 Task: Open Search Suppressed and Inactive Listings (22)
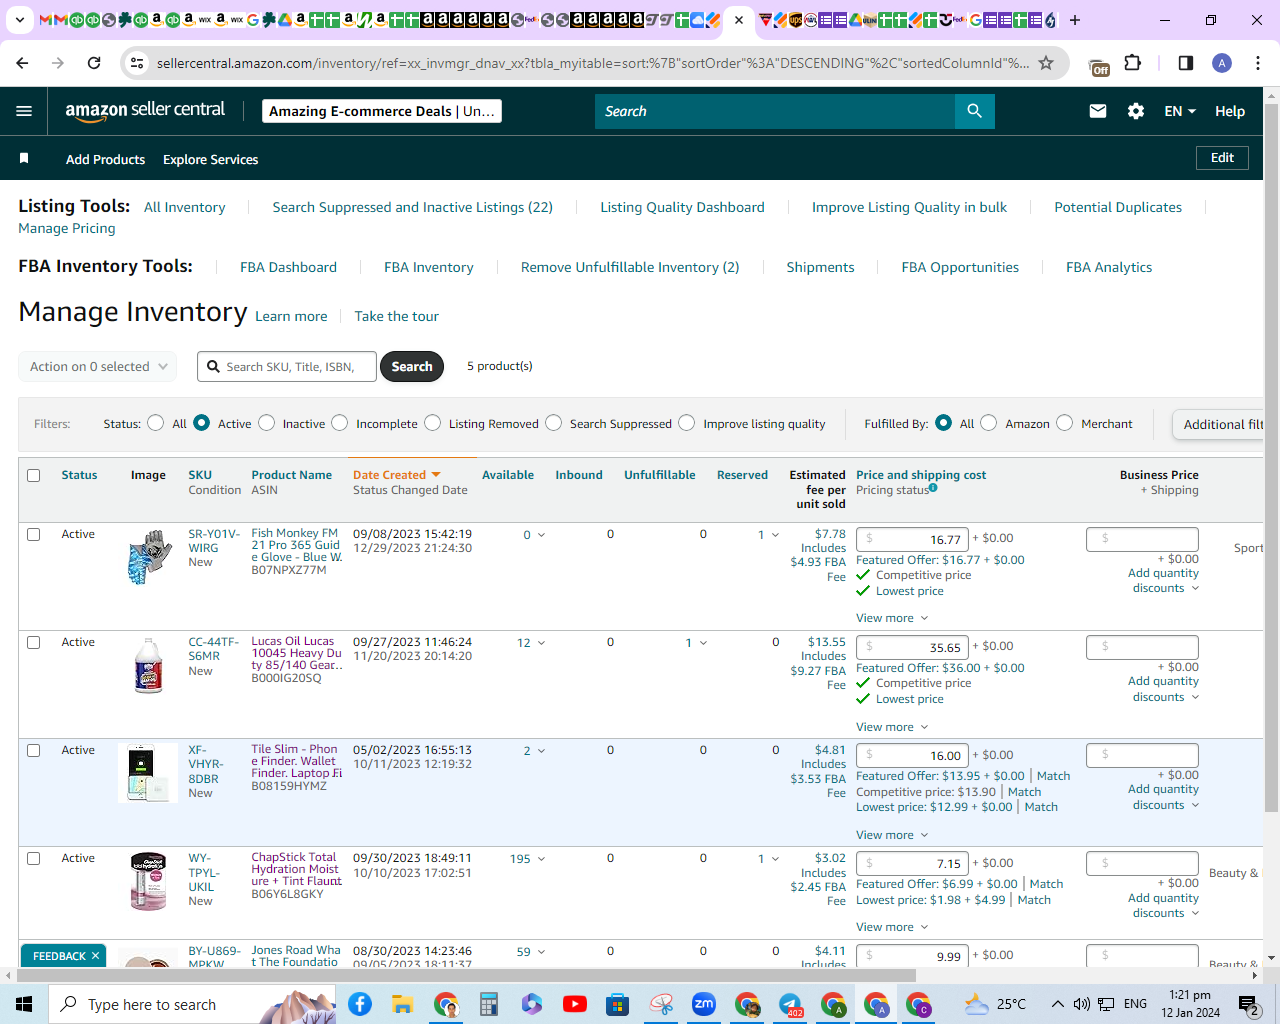point(413,207)
